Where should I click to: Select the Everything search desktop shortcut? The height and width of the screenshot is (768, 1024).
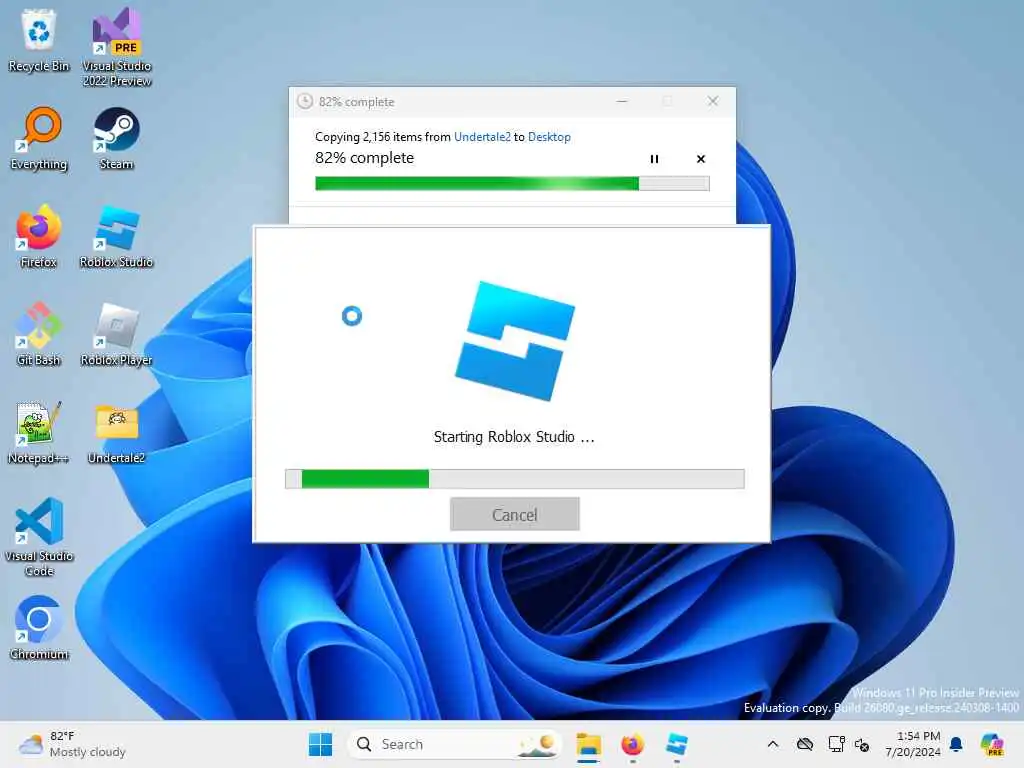pyautogui.click(x=39, y=138)
